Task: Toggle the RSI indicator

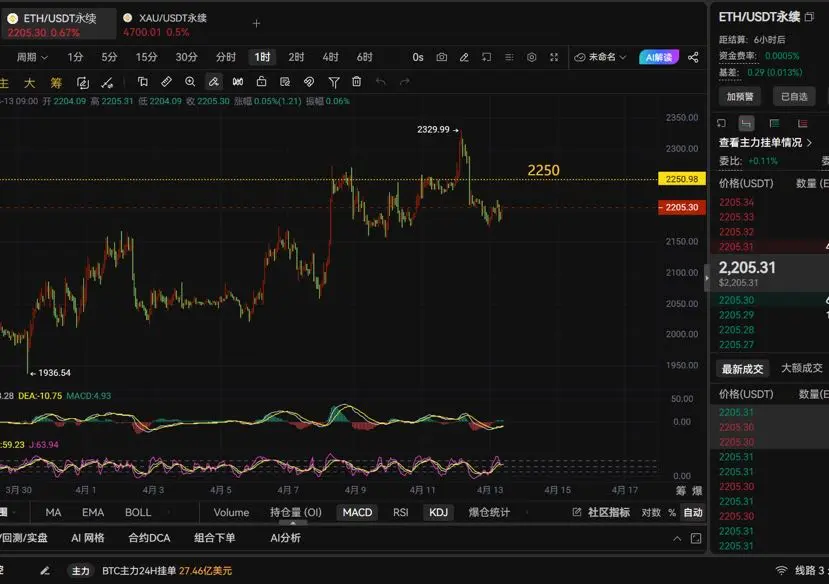Action: pyautogui.click(x=400, y=512)
